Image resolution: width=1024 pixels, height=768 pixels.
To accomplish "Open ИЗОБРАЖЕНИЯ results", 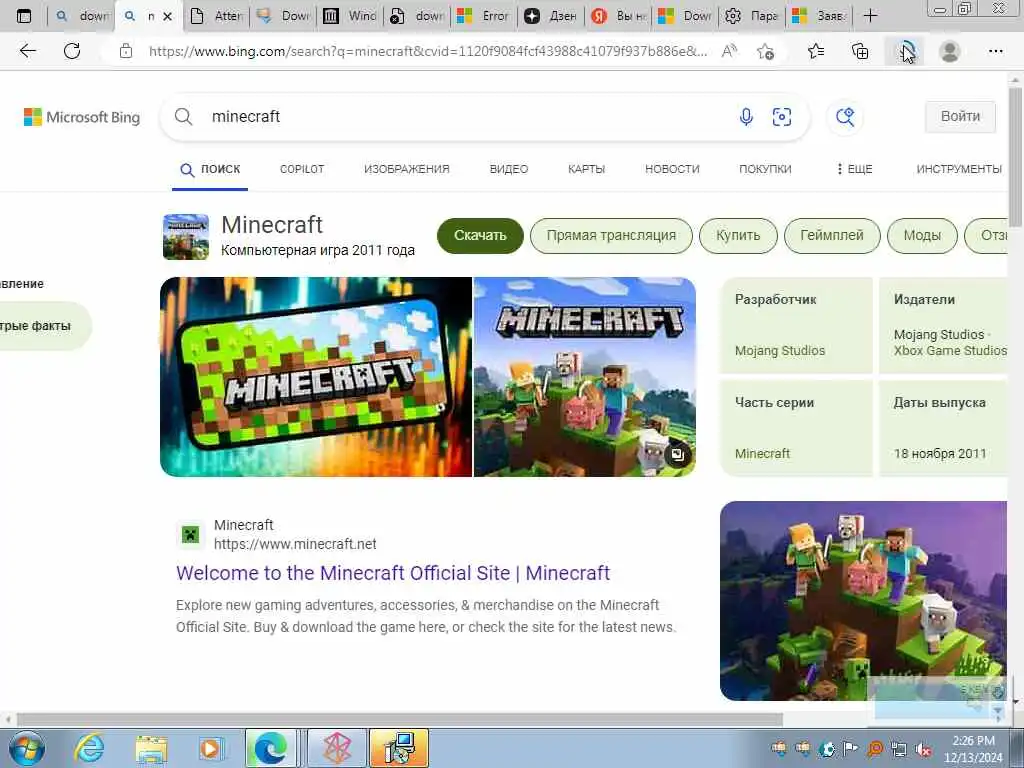I will point(406,169).
